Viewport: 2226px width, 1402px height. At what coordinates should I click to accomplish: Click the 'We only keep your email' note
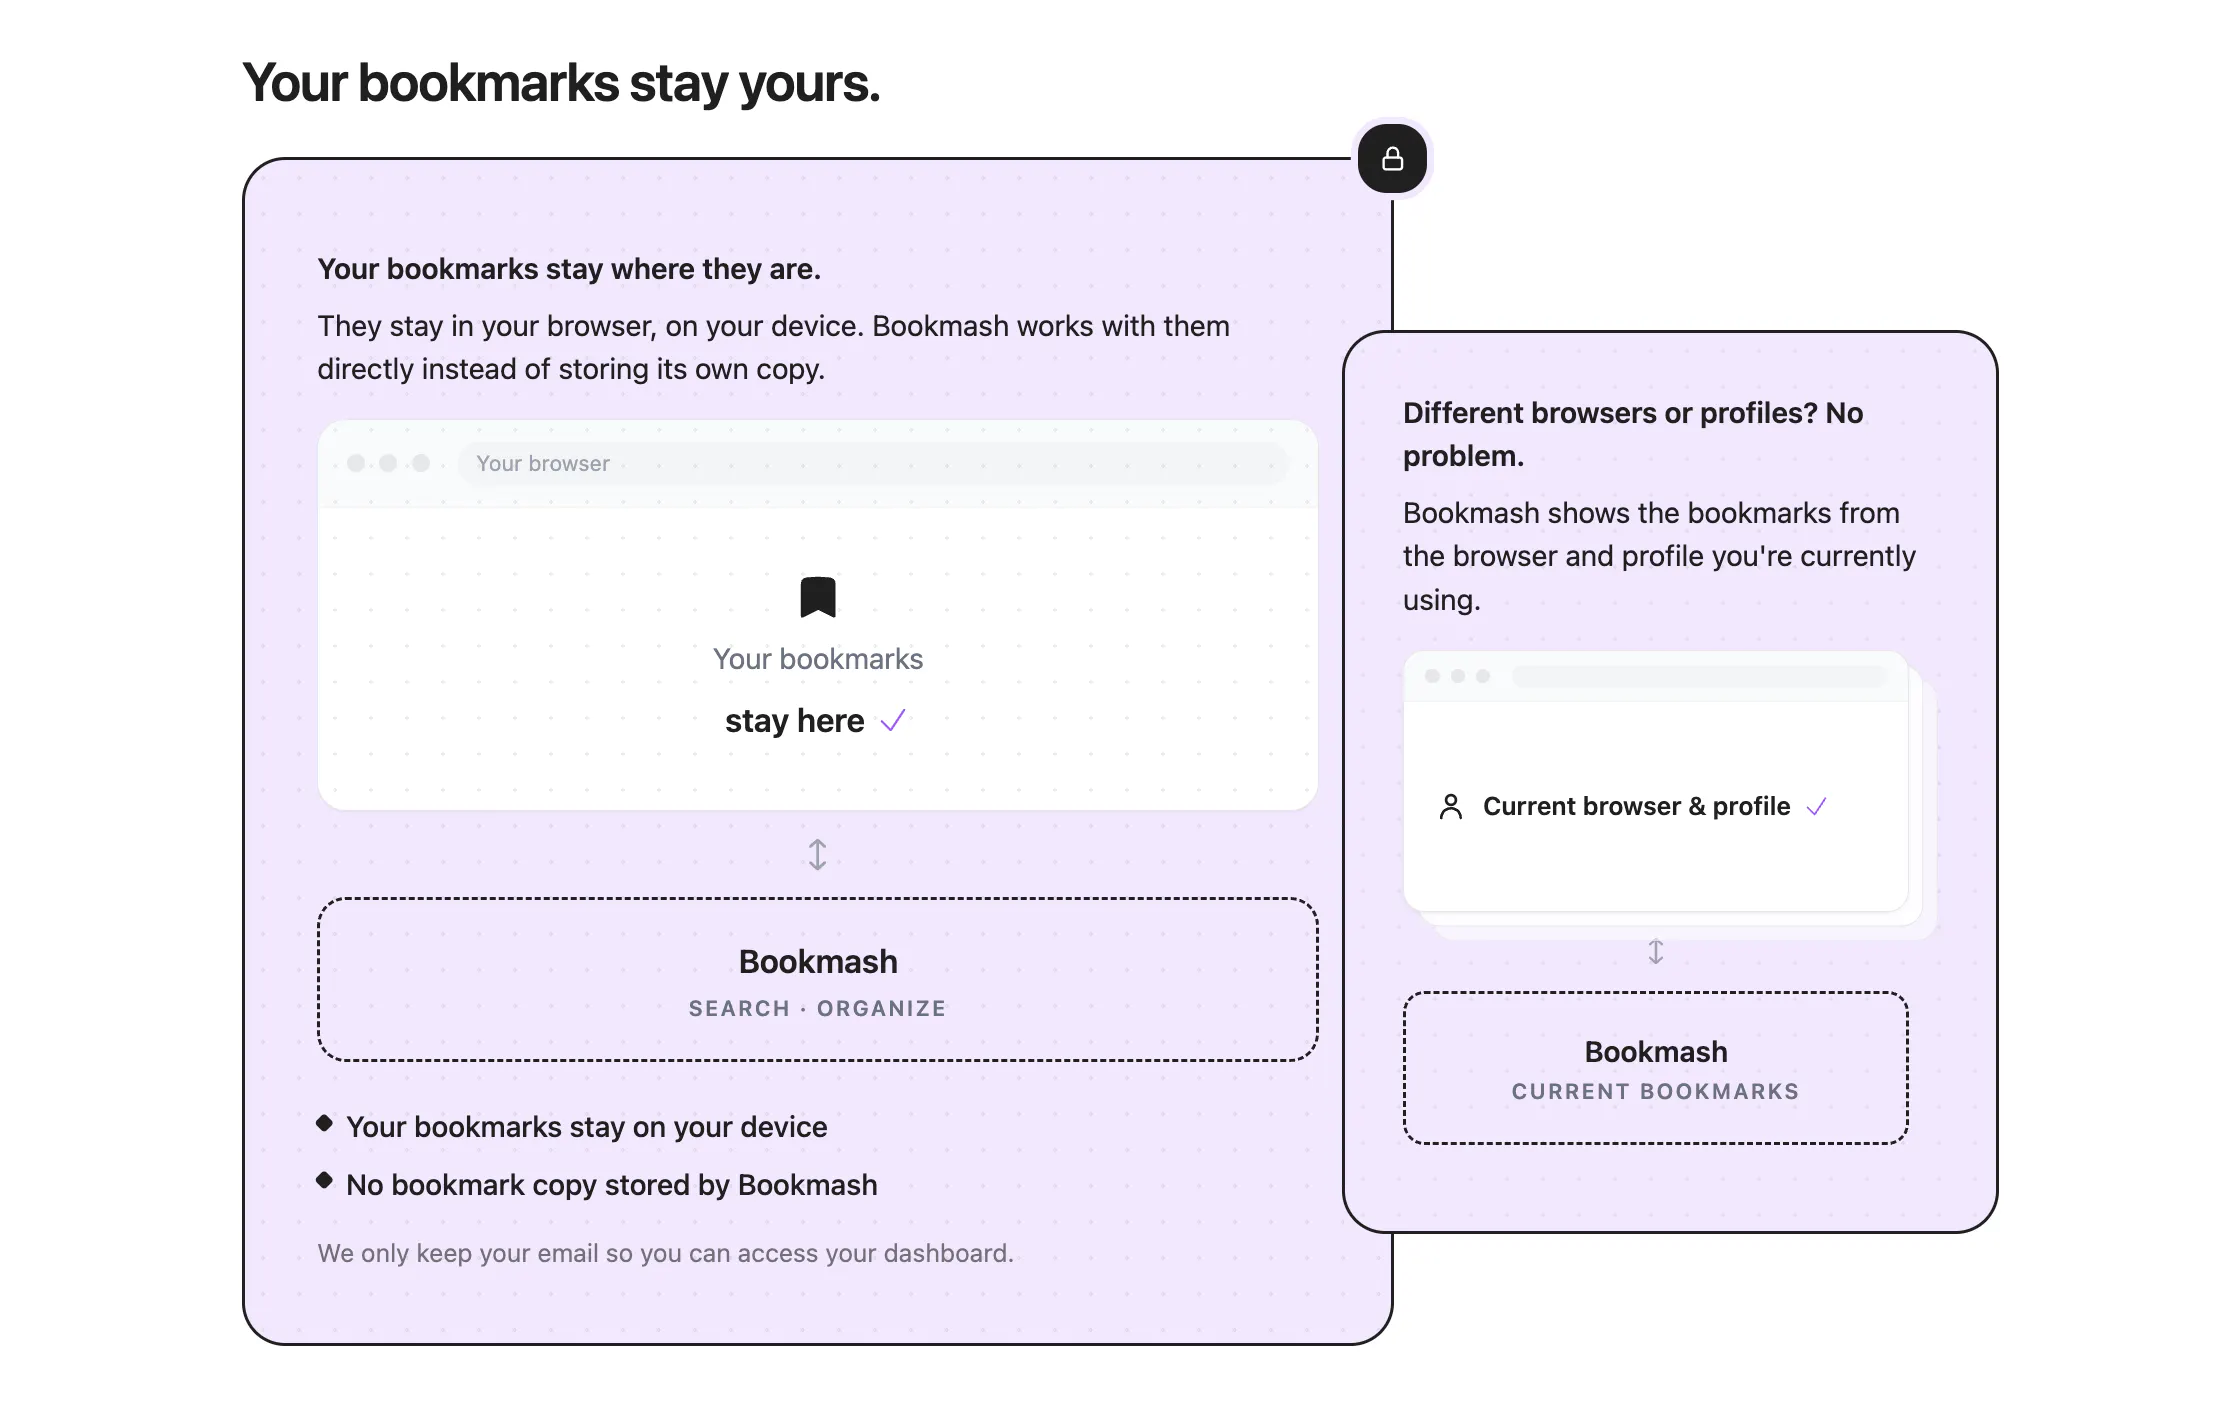(666, 1253)
